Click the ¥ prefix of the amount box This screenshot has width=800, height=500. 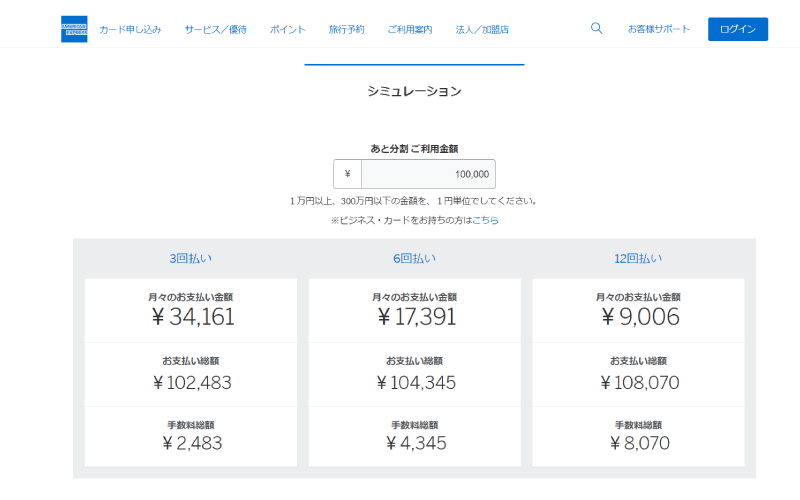(347, 174)
